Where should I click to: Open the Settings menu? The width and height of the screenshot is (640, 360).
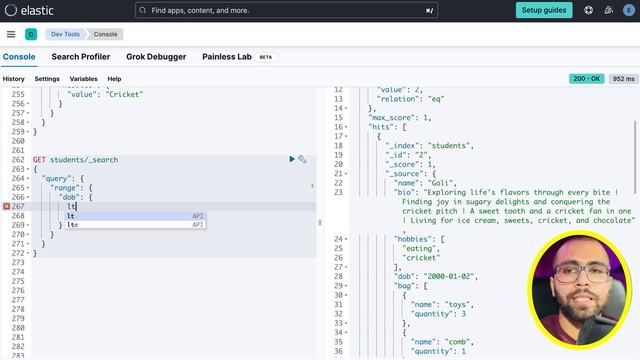pyautogui.click(x=47, y=79)
